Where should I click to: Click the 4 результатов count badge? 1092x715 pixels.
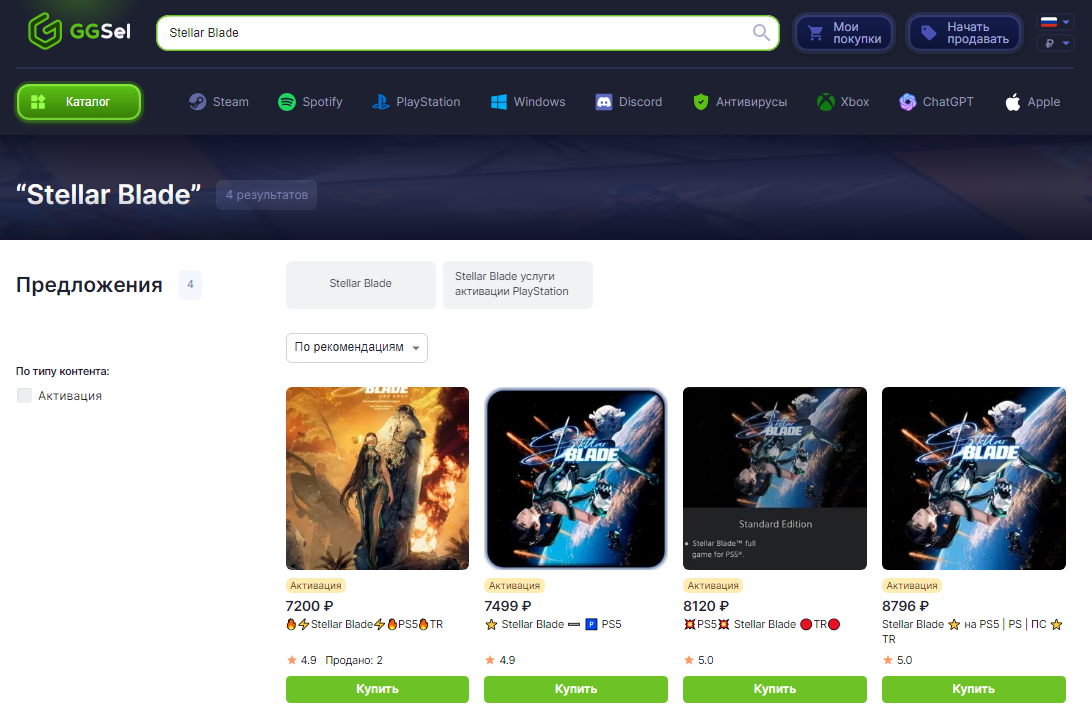click(267, 195)
